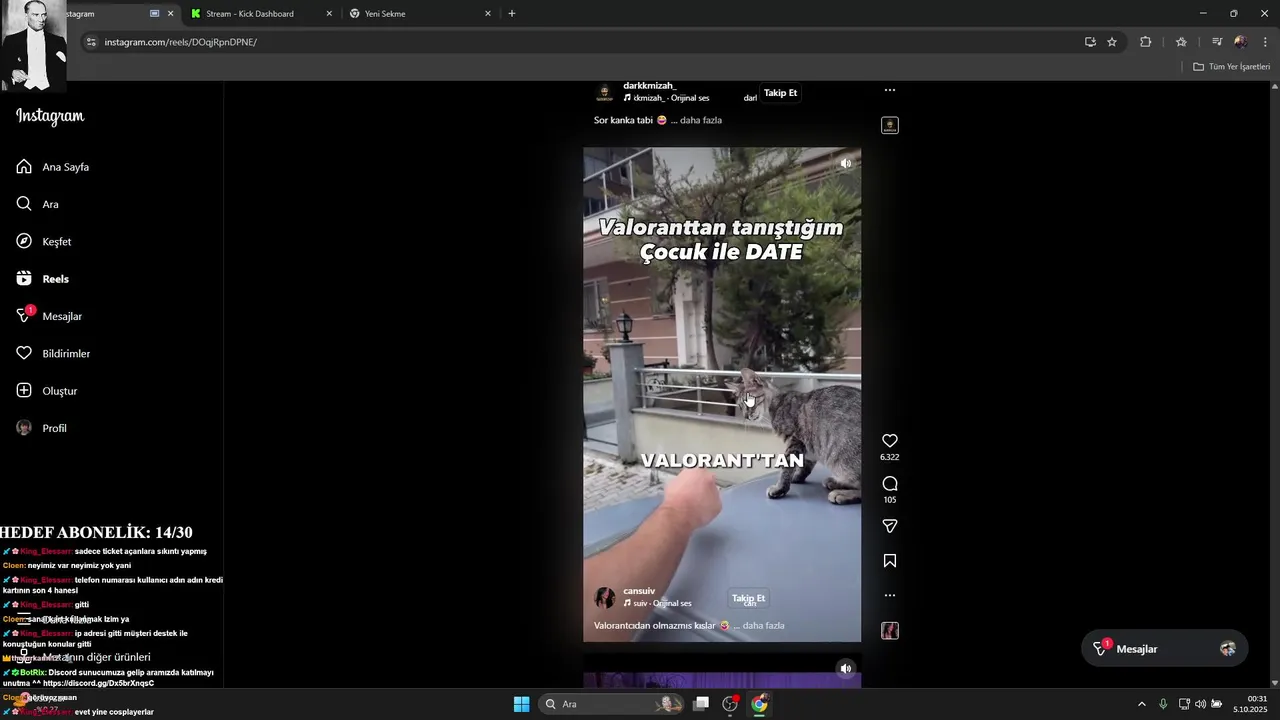The width and height of the screenshot is (1280, 720).
Task: Open a new browser tab
Action: [512, 14]
